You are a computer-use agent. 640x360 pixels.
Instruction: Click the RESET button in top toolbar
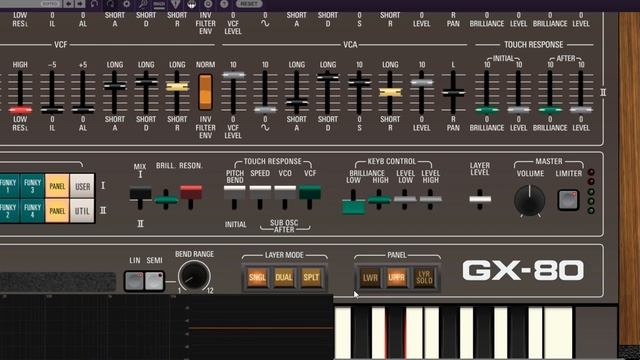tap(249, 4)
